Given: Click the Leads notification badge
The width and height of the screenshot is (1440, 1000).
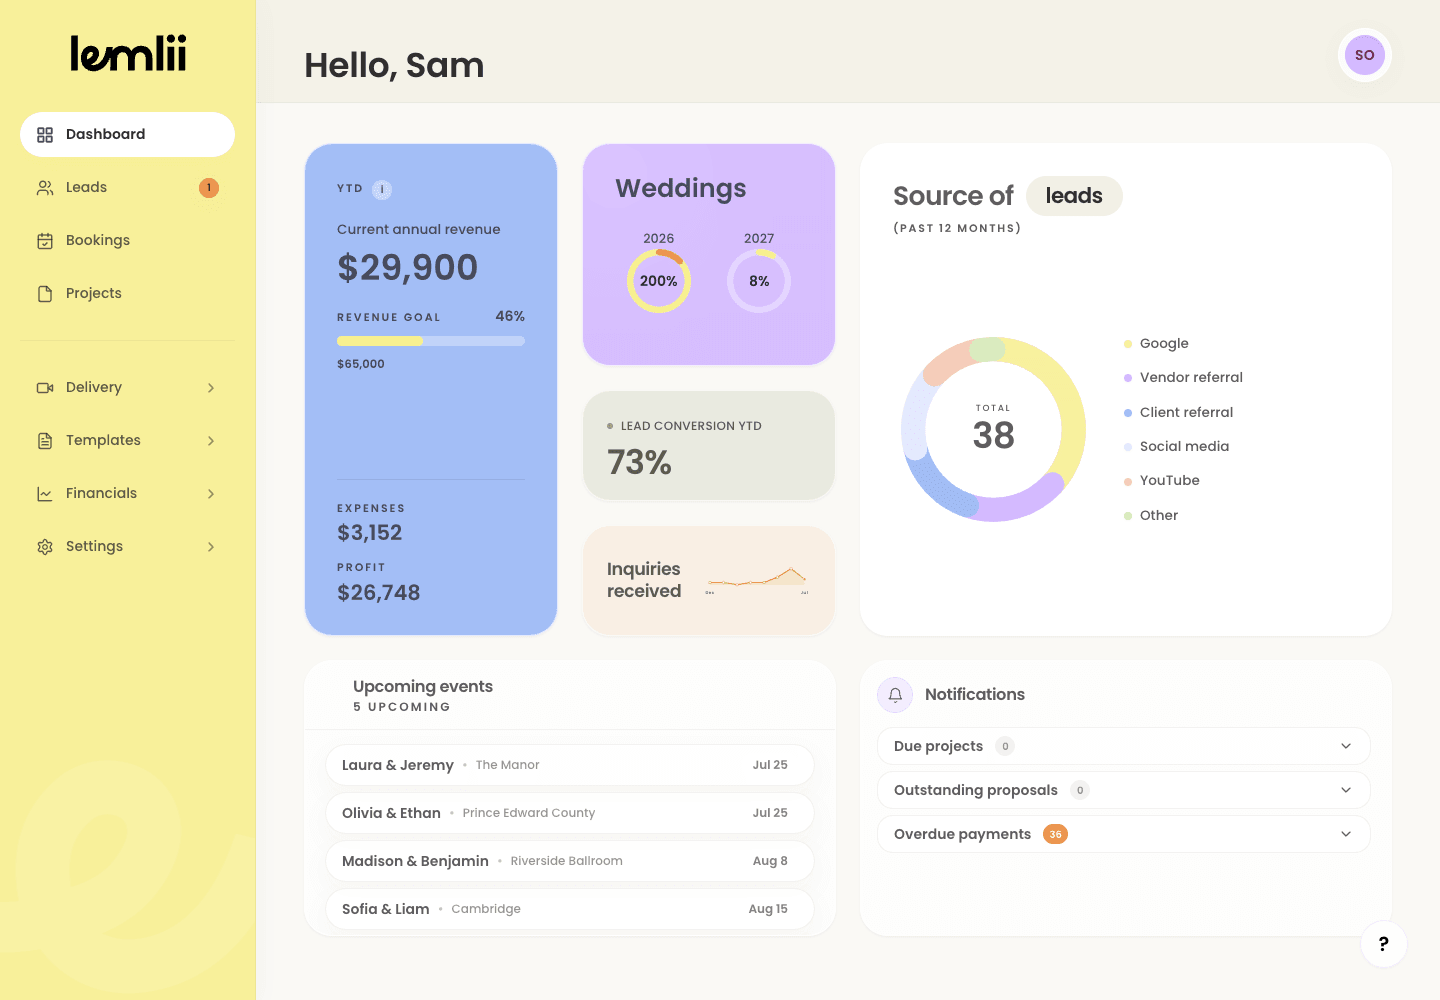Looking at the screenshot, I should pos(209,188).
